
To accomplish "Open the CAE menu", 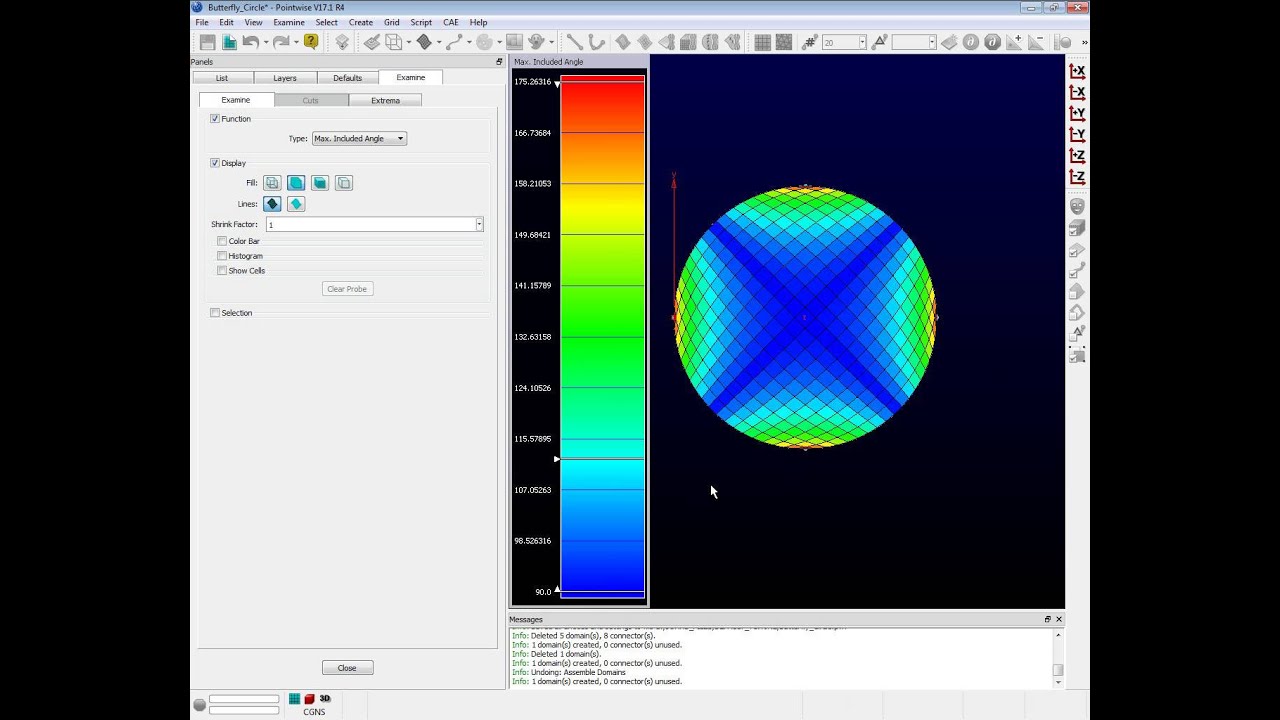I will (x=450, y=22).
